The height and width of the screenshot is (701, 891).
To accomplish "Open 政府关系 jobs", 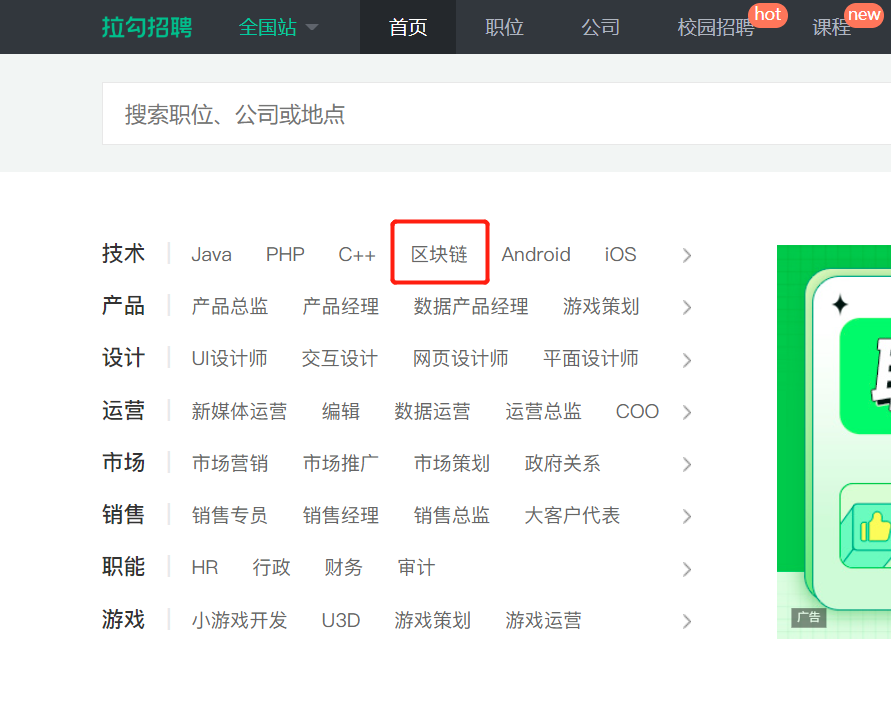I will (563, 464).
